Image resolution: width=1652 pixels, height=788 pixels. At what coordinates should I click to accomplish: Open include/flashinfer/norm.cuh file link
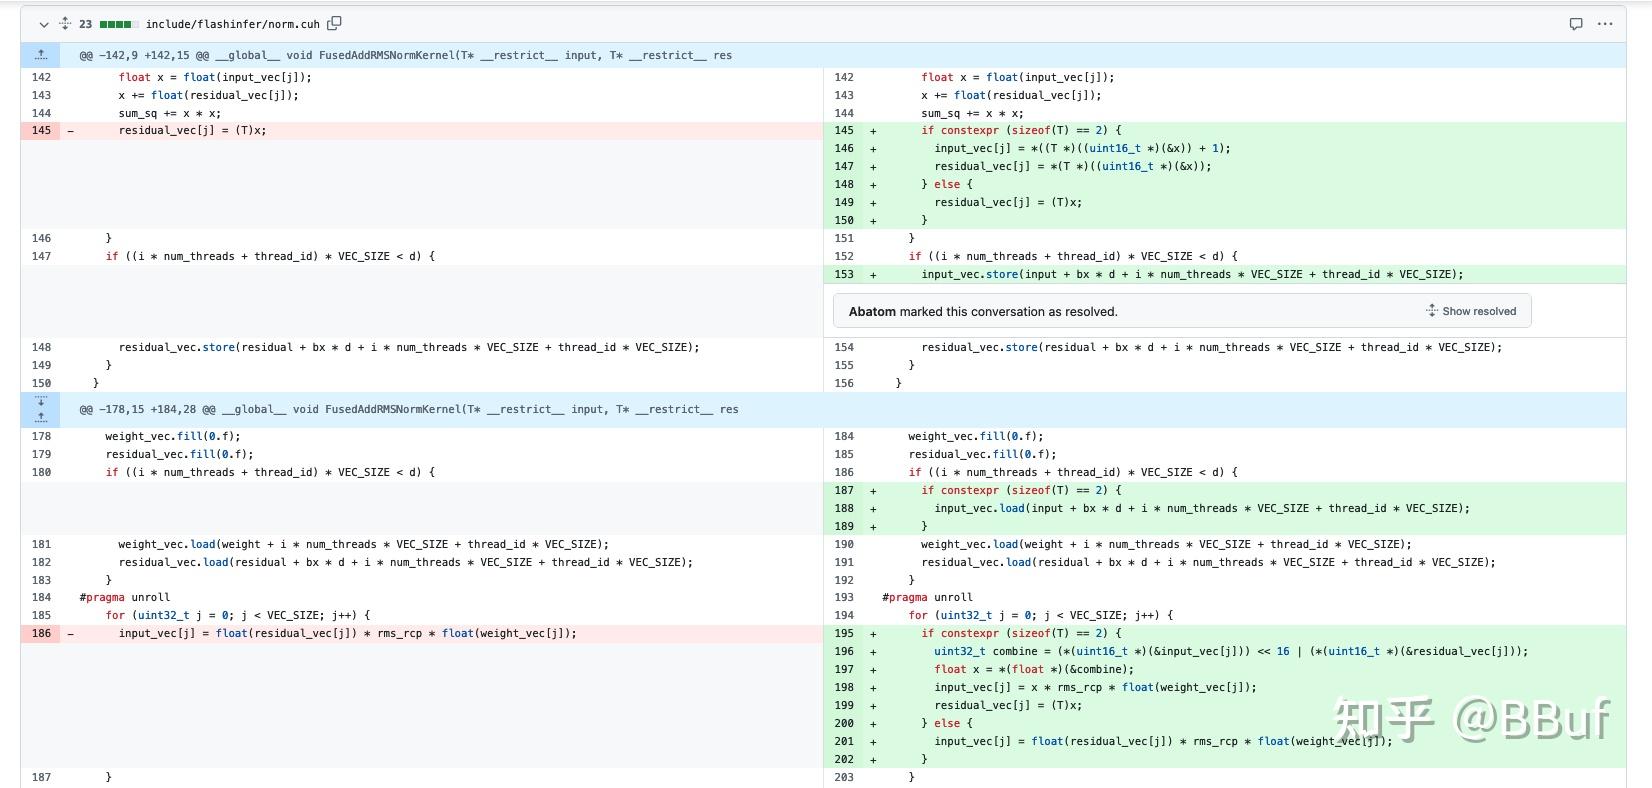232,24
